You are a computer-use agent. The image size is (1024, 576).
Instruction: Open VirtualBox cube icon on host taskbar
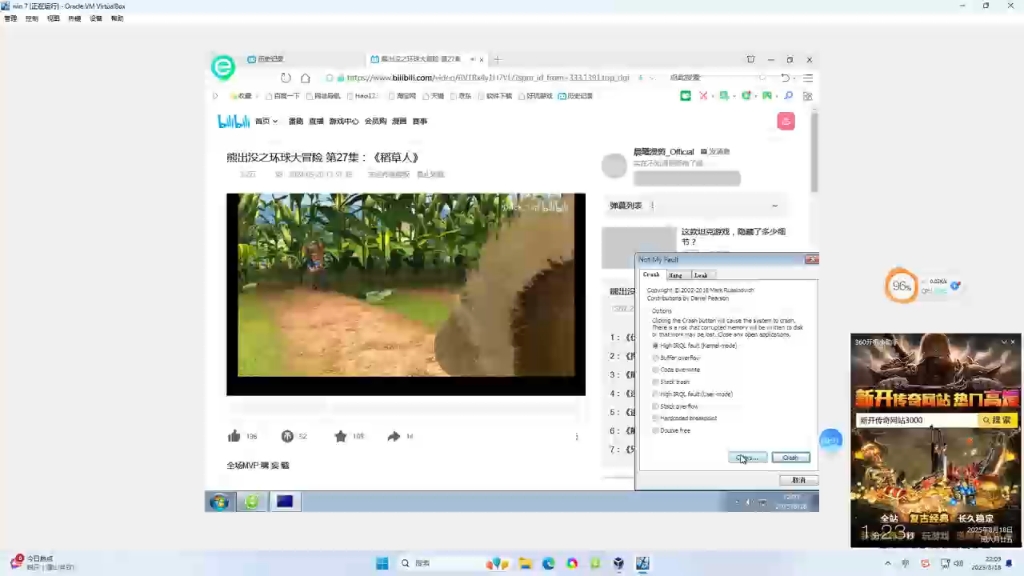618,564
